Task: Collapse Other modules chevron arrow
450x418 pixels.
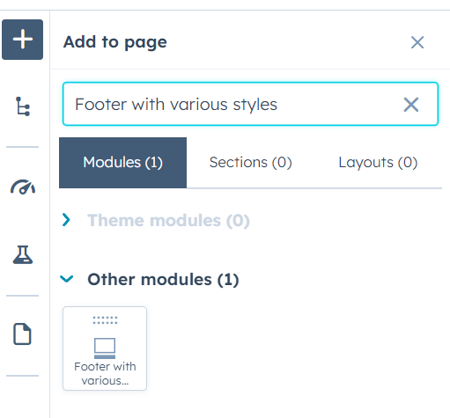Action: [x=67, y=279]
